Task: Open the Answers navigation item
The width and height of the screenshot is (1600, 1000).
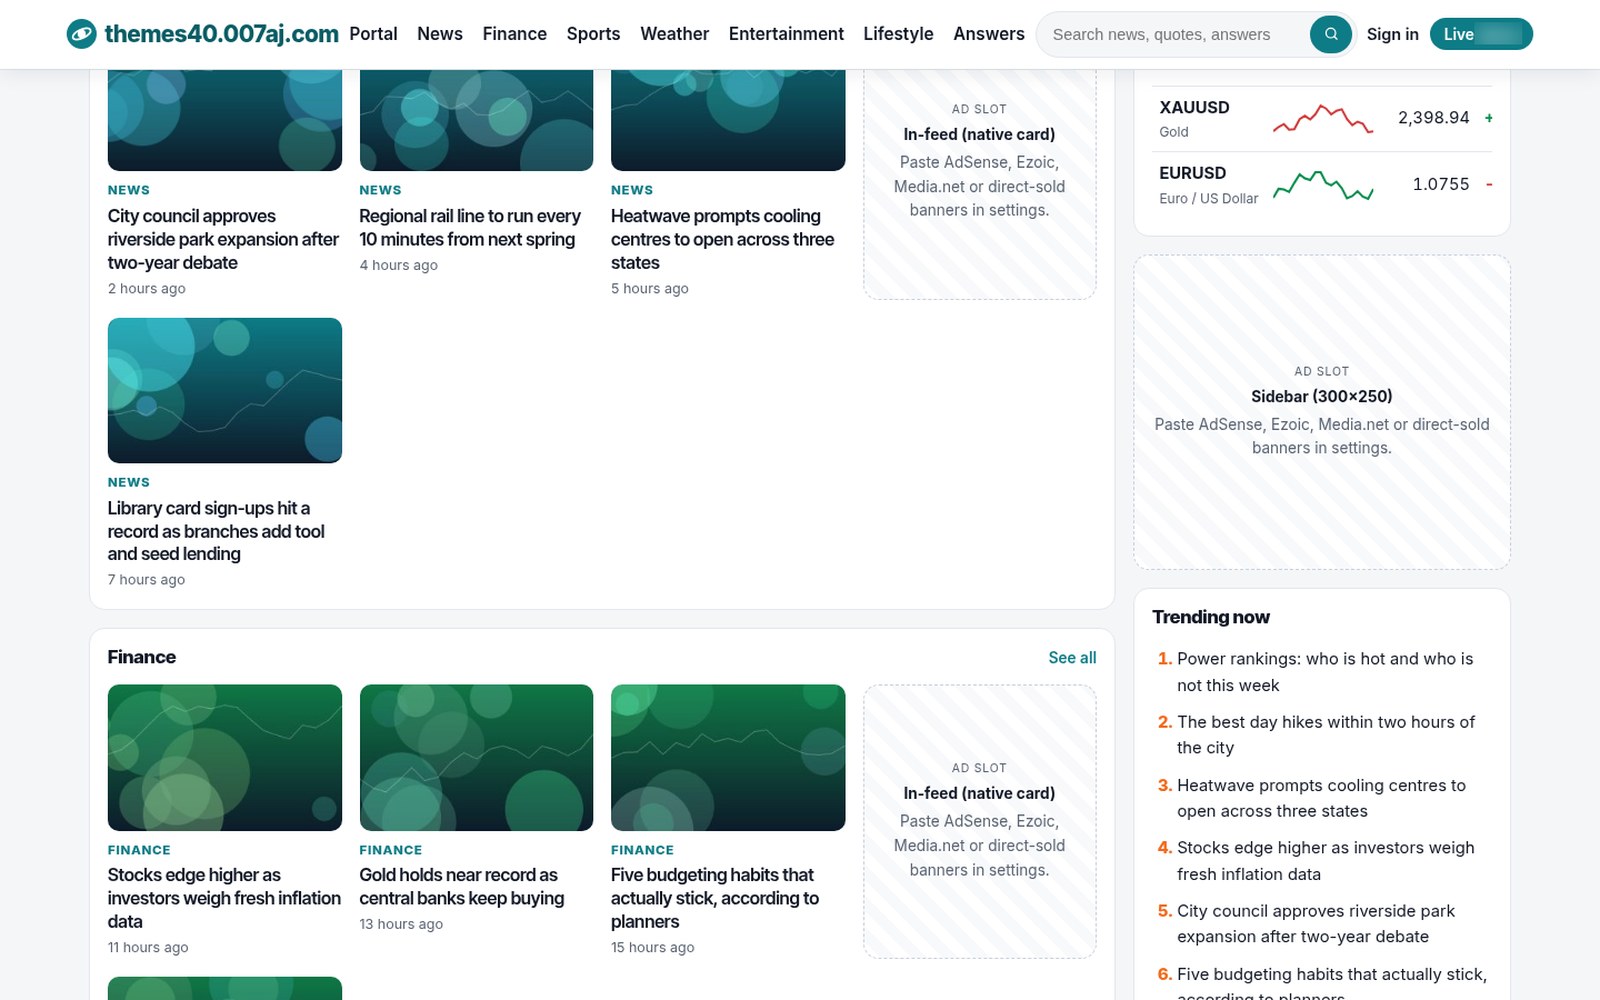Action: (x=989, y=34)
